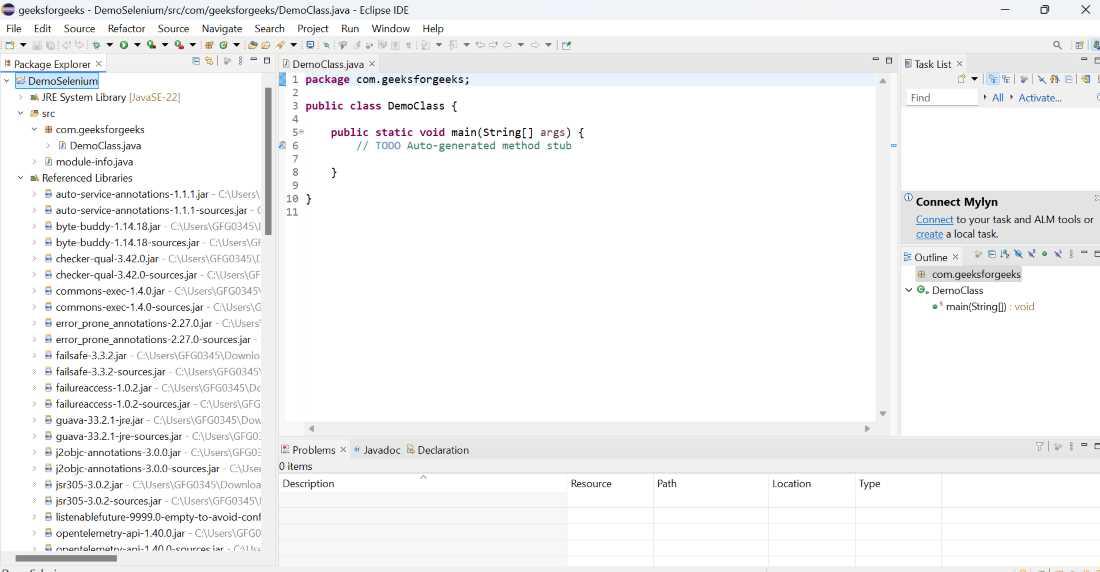This screenshot has height=572, width=1100.
Task: Click Focus on Workweek icon in Task List
Action: coord(1024,79)
